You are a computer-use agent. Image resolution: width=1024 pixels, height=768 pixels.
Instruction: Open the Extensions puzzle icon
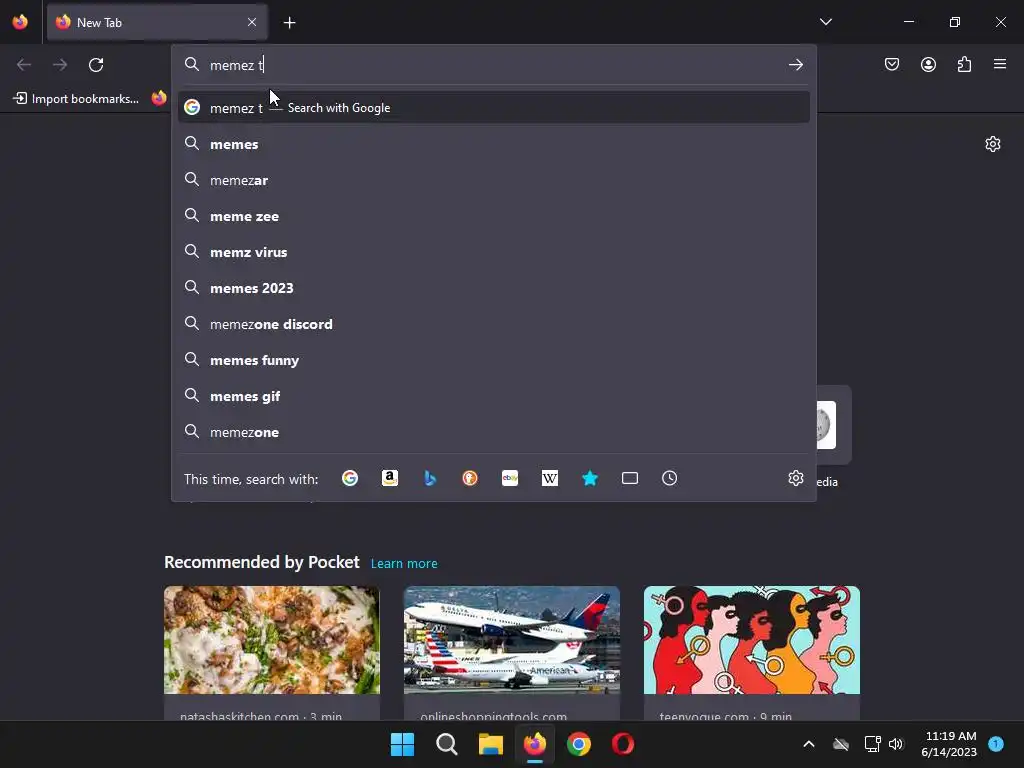964,64
